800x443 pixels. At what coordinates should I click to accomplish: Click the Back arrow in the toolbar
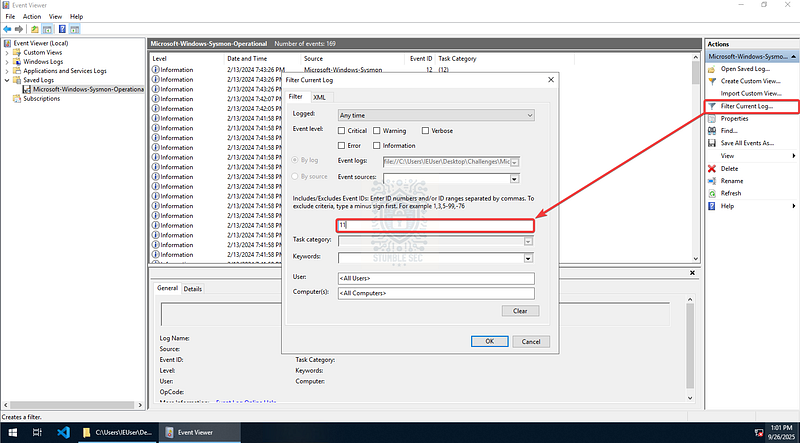7,29
